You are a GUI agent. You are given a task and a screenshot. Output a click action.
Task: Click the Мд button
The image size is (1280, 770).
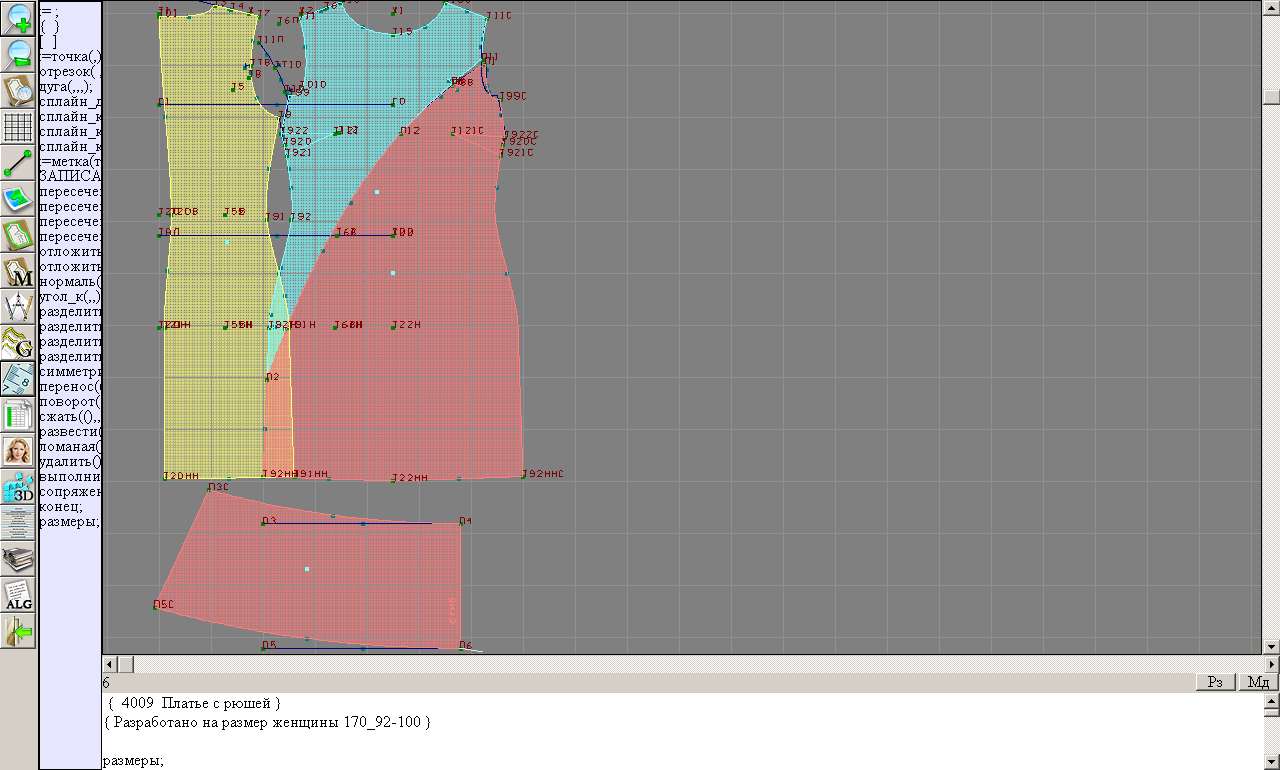coord(1258,682)
